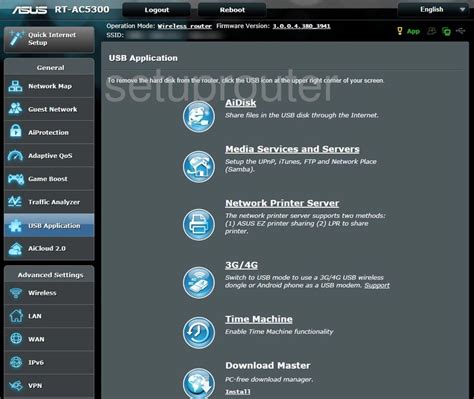The height and width of the screenshot is (399, 474).
Task: Click the Quick Internet Setup wand icon
Action: tap(16, 38)
